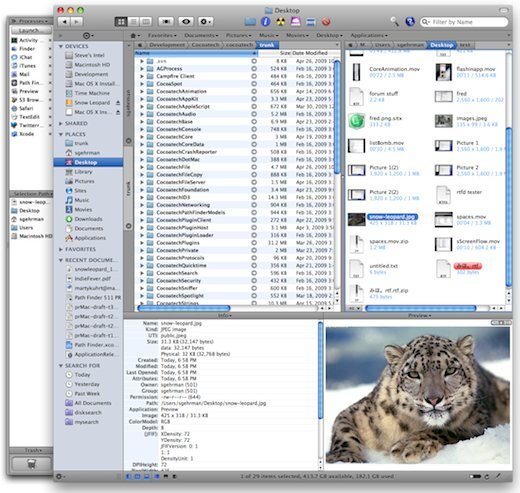Click left pane horizontal scrollbar
520x493 pixels.
(x=184, y=308)
